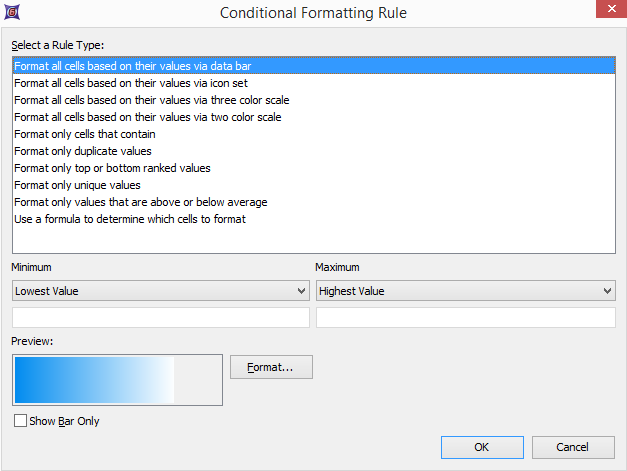Click the application icon in title bar
The height and width of the screenshot is (471, 627).
coord(12,12)
